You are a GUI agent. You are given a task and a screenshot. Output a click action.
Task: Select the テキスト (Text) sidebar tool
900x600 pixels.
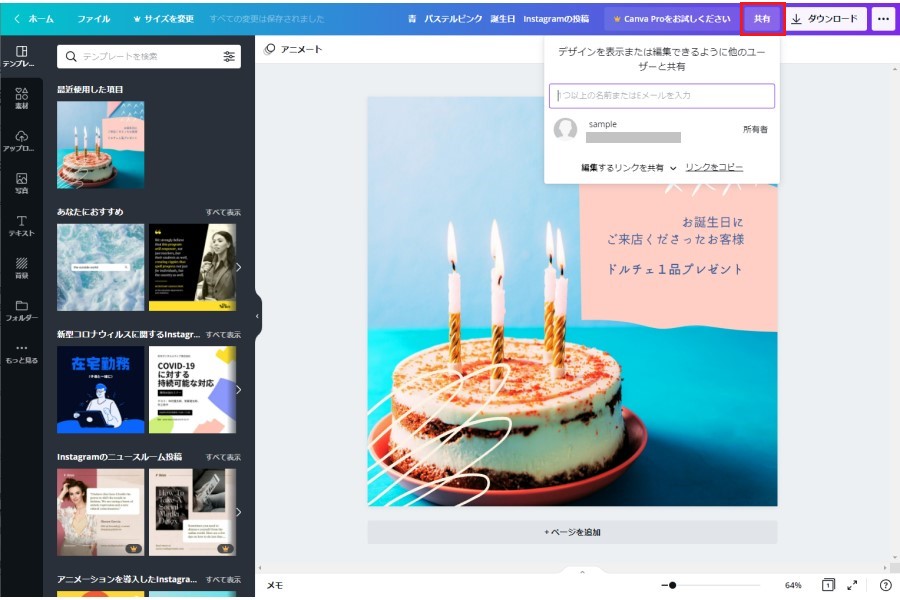(x=21, y=225)
